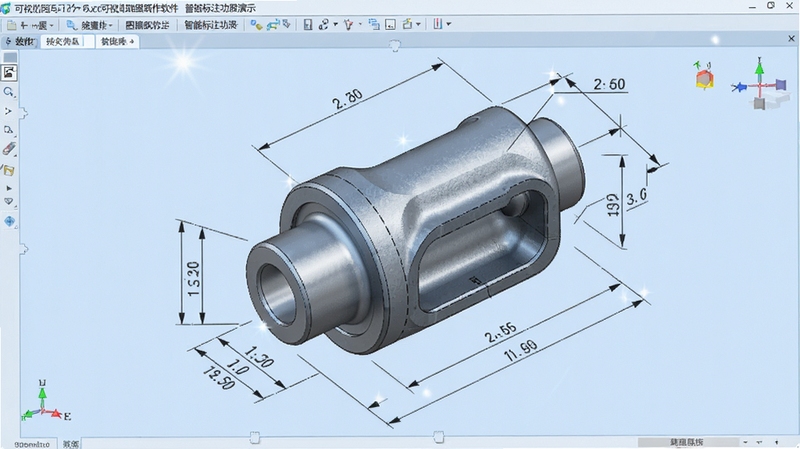Open the dropdown arrow after bottom-right status field
800x449 pixels.
click(745, 442)
